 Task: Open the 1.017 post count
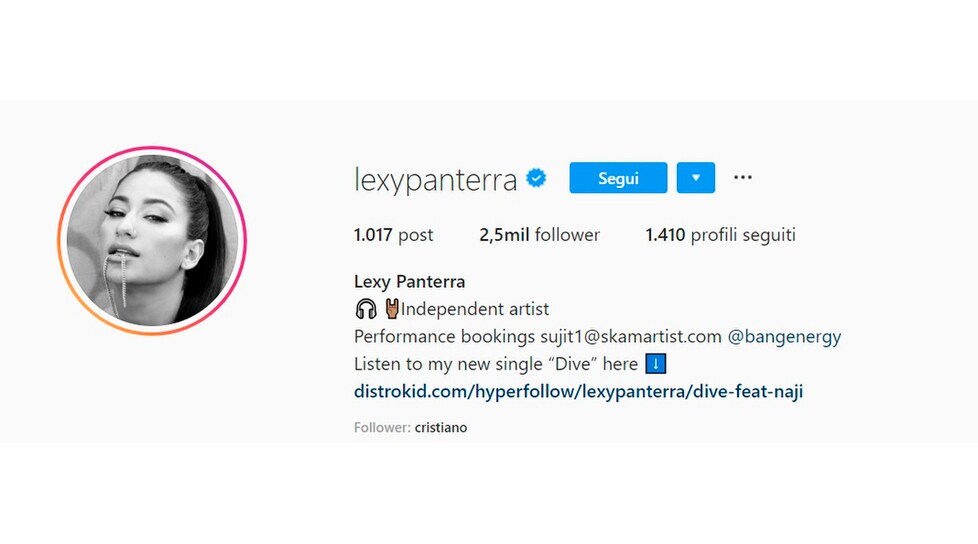pos(393,235)
